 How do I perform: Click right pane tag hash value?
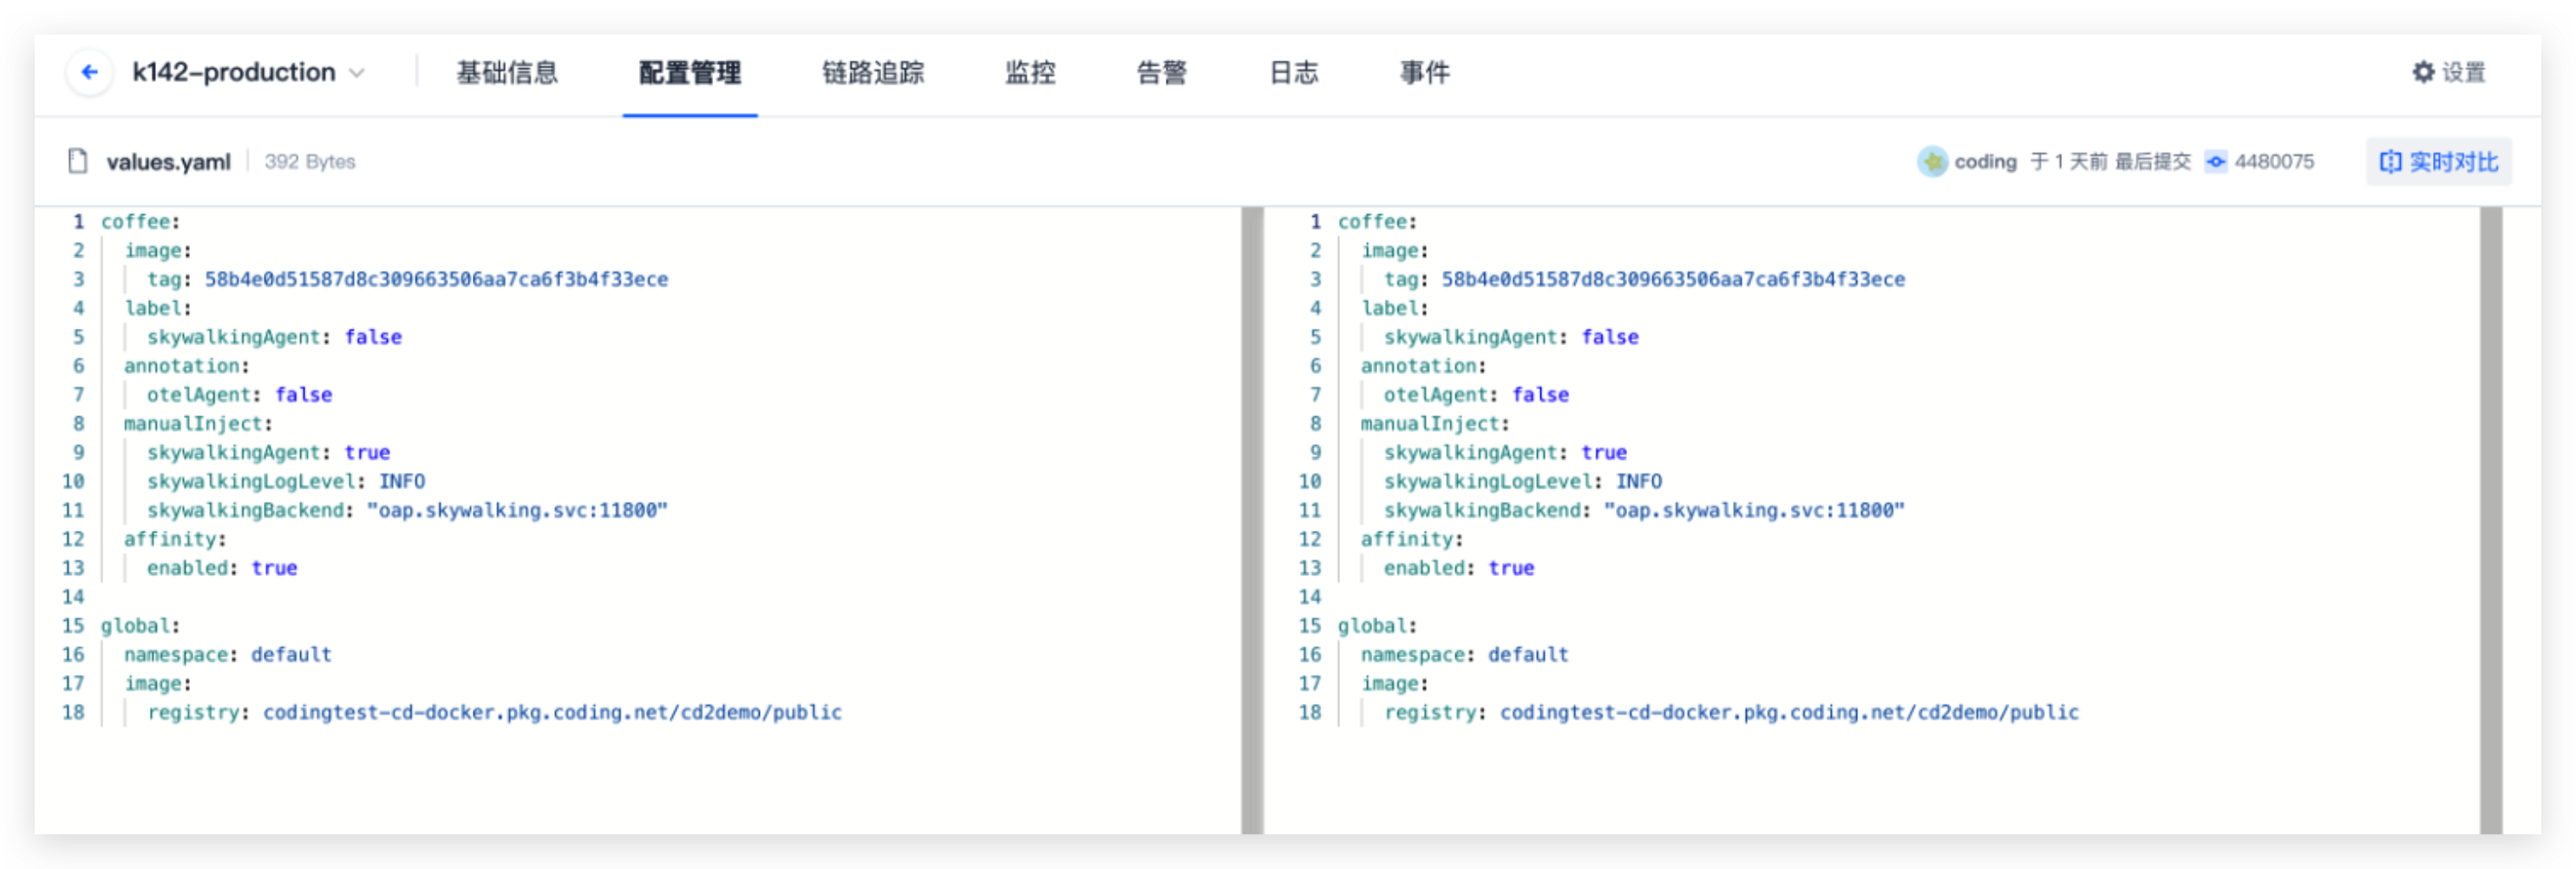coord(1673,279)
